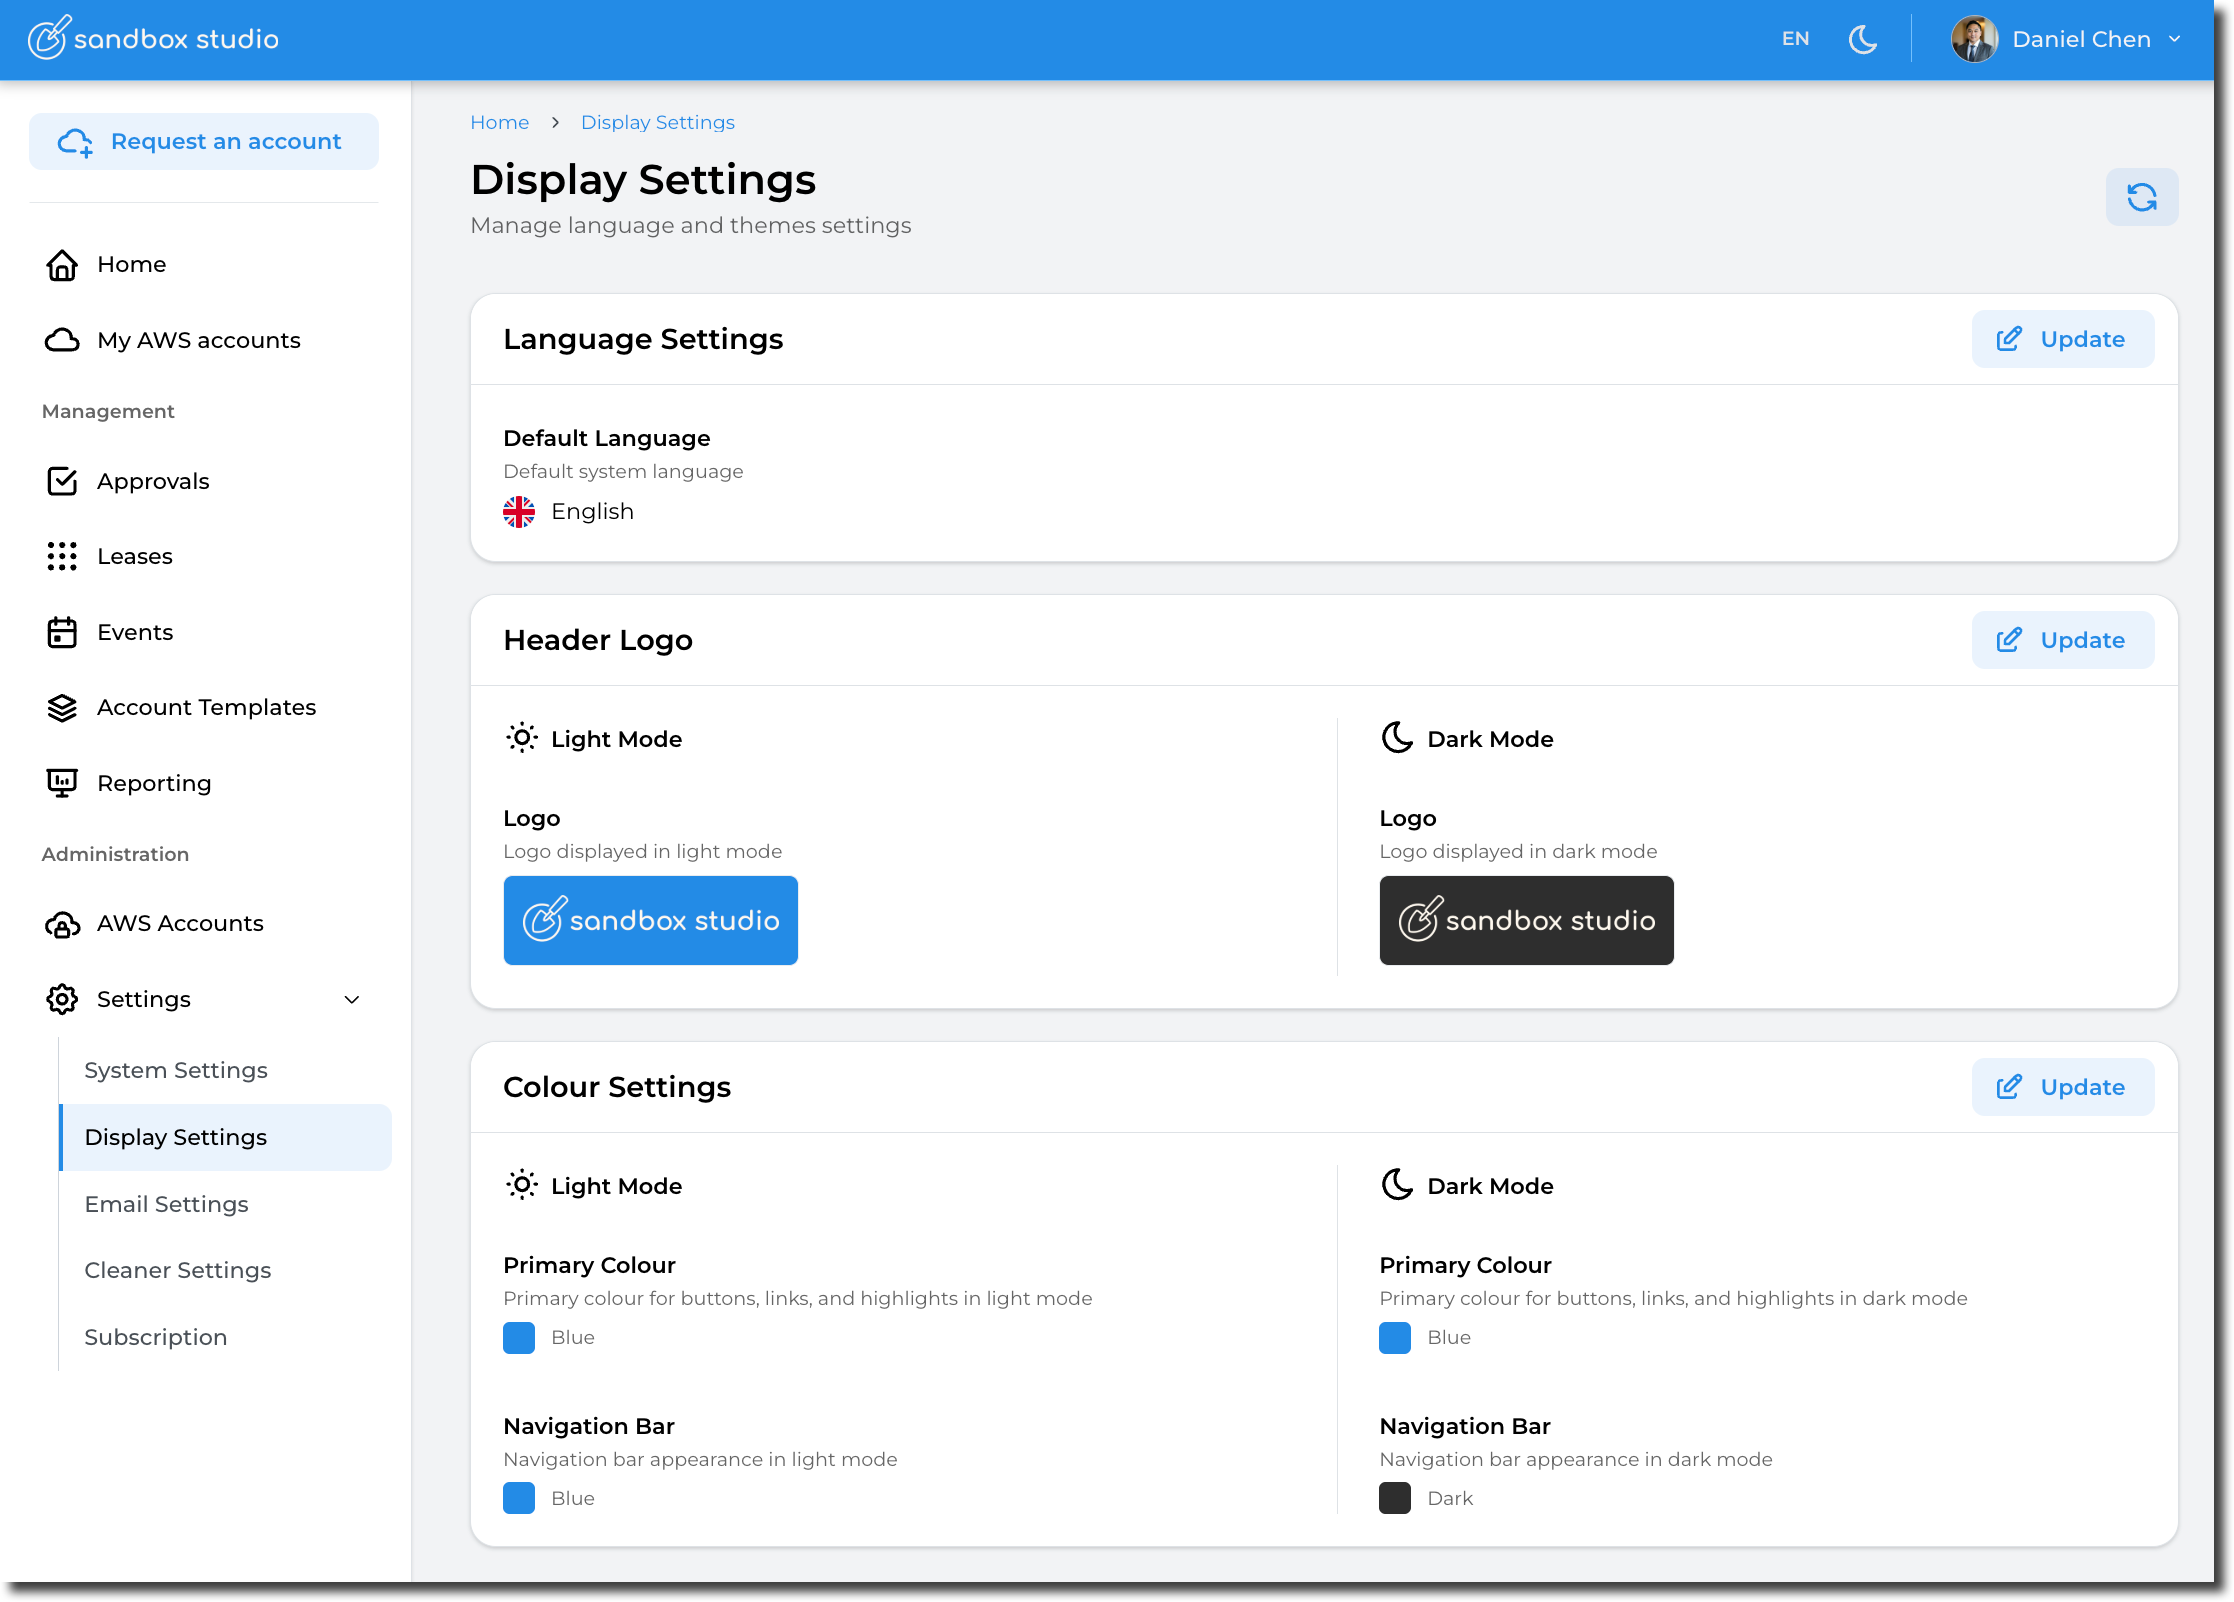Click Home breadcrumb link
The width and height of the screenshot is (2234, 1602).
(x=499, y=122)
